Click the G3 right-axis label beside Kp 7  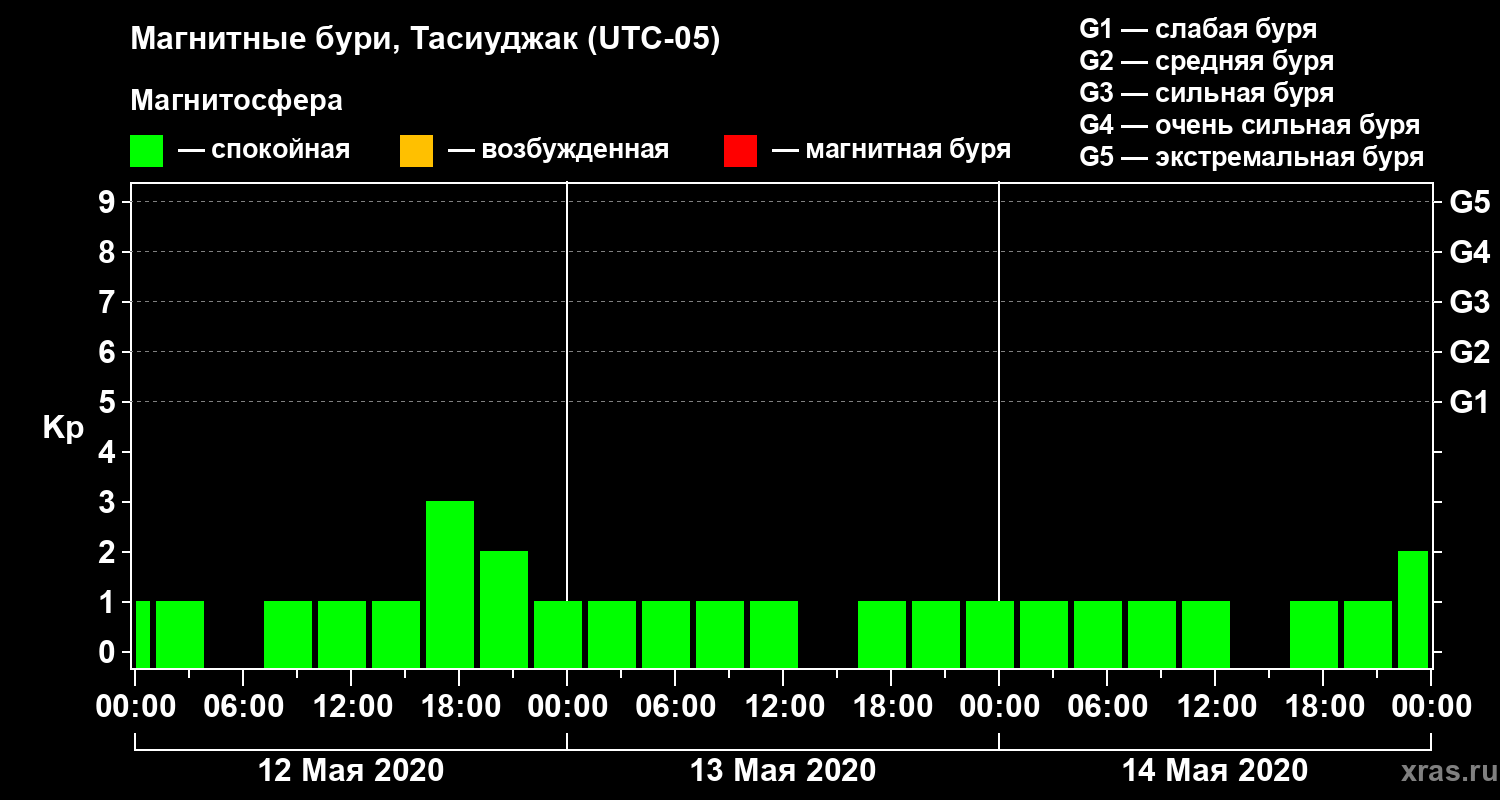[x=1469, y=302]
